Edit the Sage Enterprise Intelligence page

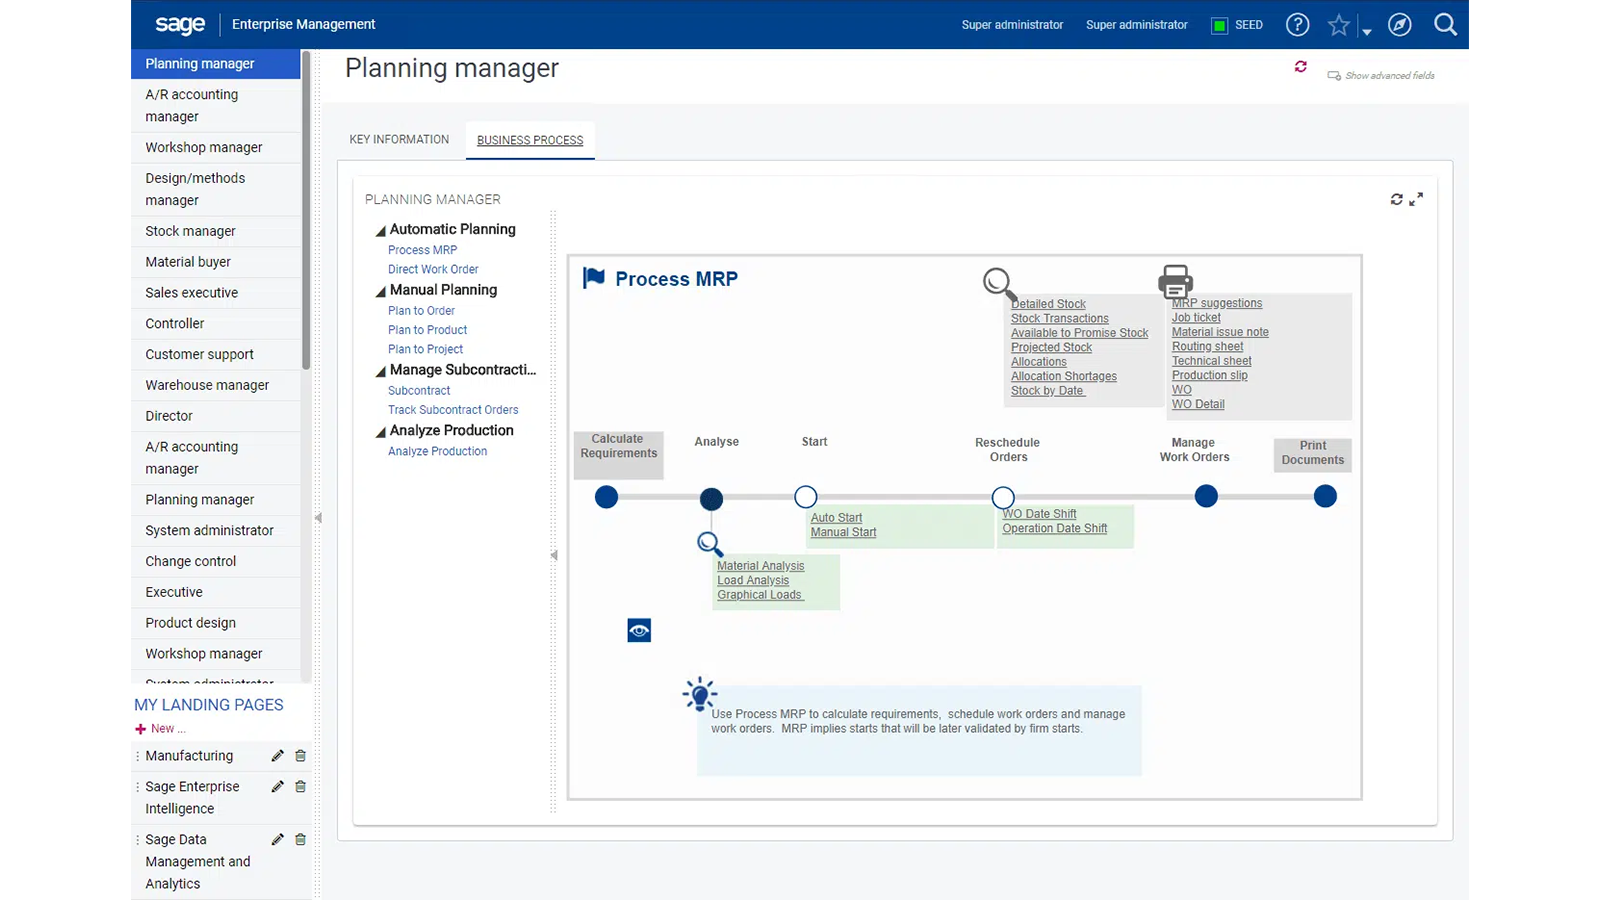277,787
